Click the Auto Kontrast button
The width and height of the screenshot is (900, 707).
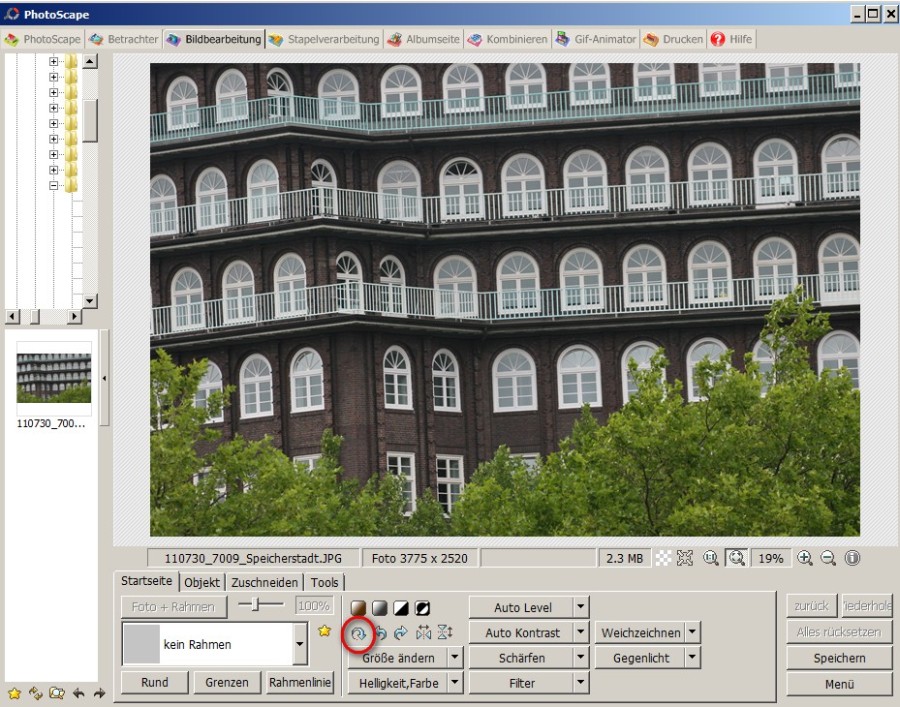(522, 632)
